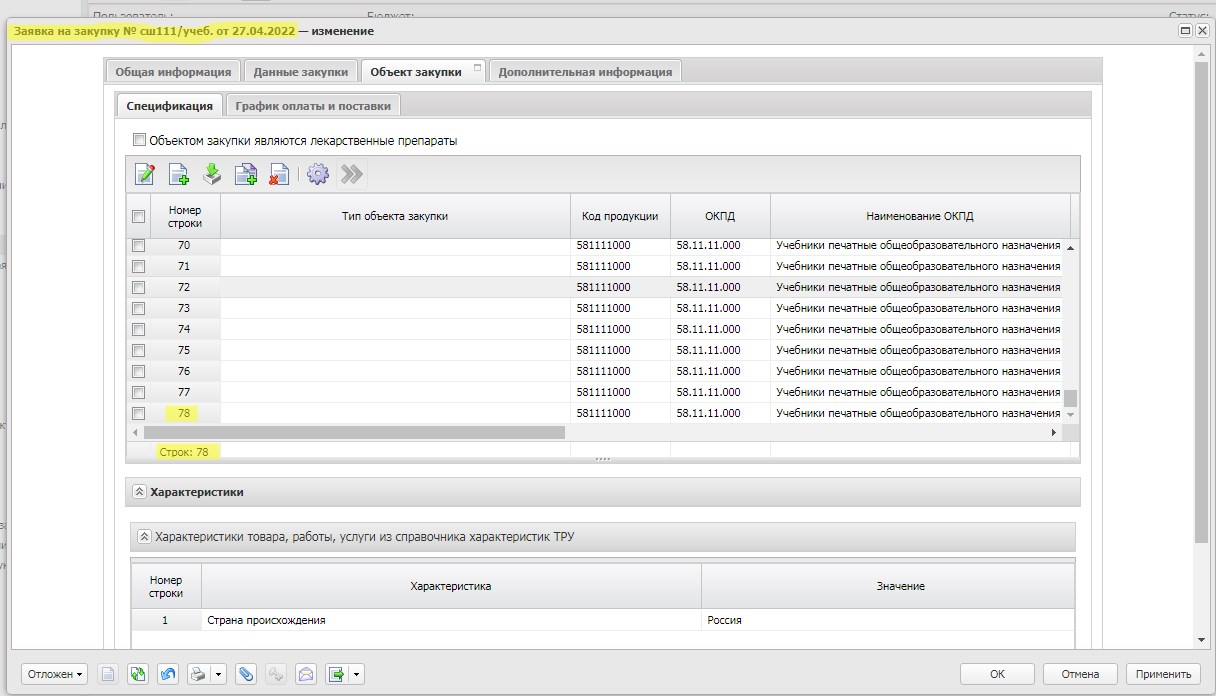1216x696 pixels.
Task: Toggle the select-all header checkbox
Action: click(139, 217)
